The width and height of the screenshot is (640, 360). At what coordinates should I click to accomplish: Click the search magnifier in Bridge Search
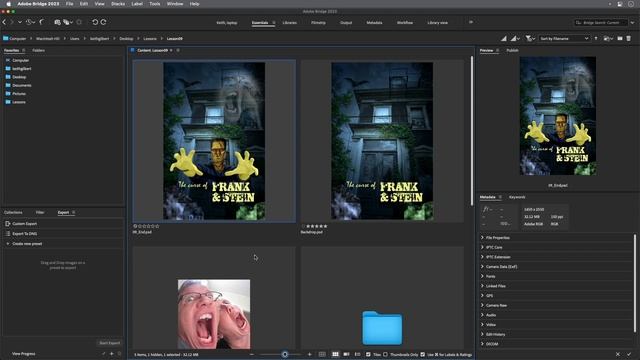[578, 22]
